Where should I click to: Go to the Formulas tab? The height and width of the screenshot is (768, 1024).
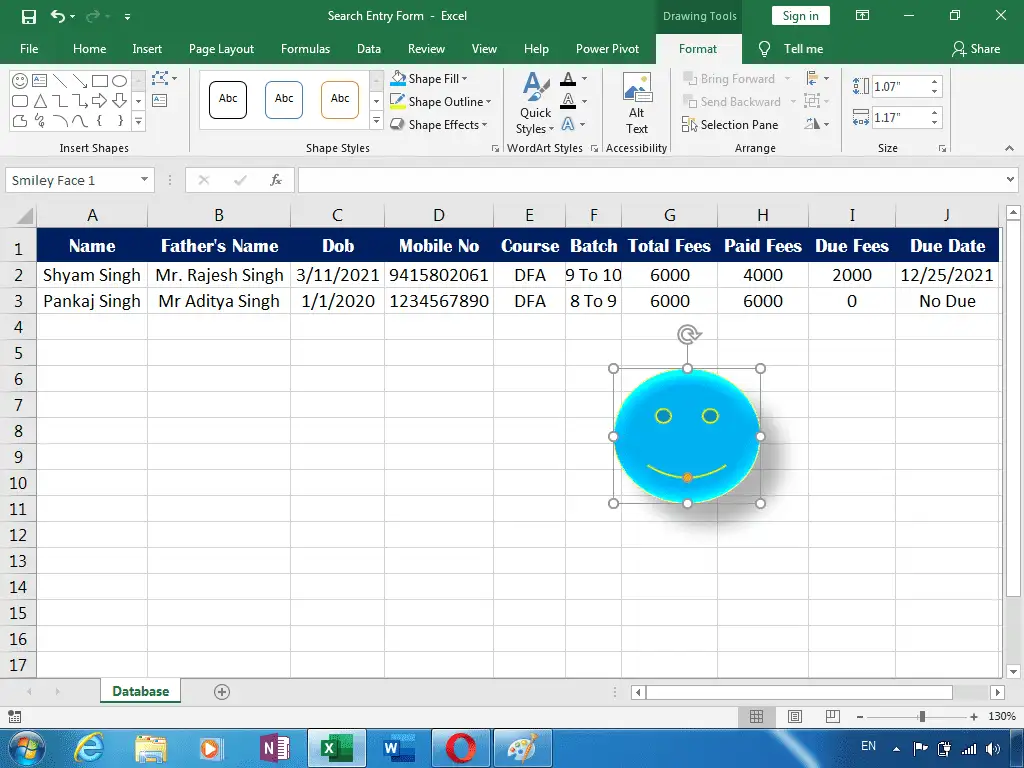pyautogui.click(x=305, y=49)
